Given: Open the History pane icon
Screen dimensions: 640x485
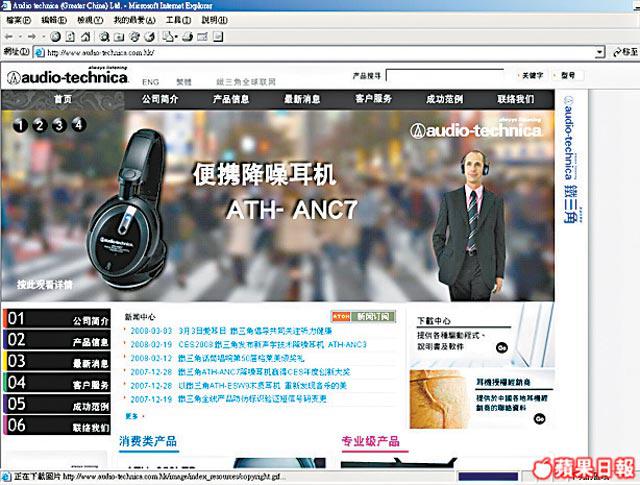Looking at the screenshot, I should coord(149,37).
